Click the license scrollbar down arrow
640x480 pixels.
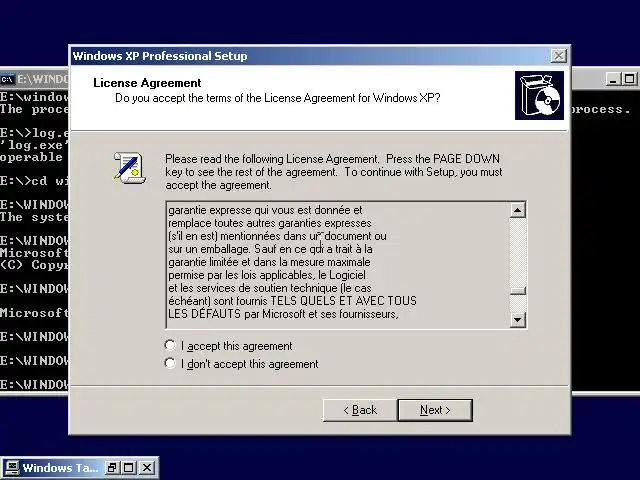click(518, 320)
